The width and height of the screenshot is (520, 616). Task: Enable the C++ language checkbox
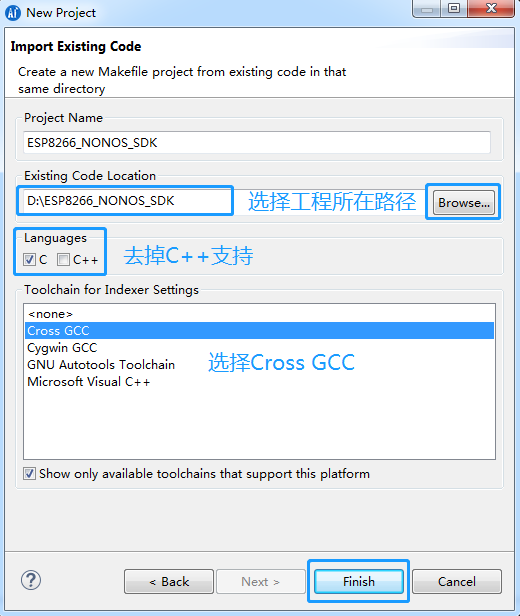(x=63, y=260)
